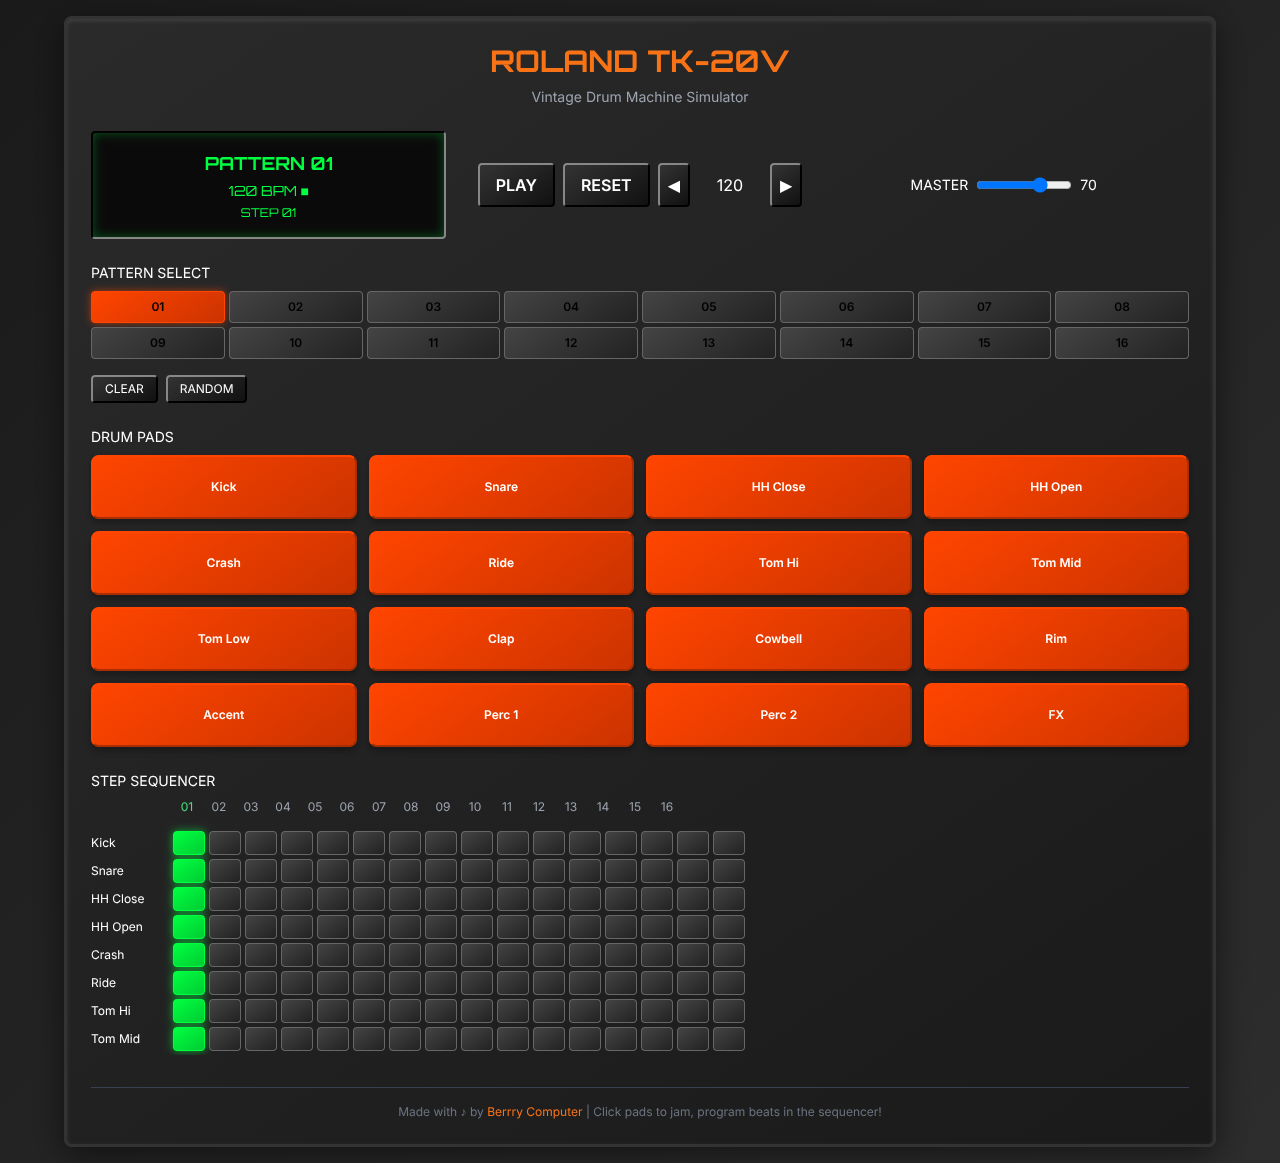Decrease tempo with the left arrow

(674, 186)
